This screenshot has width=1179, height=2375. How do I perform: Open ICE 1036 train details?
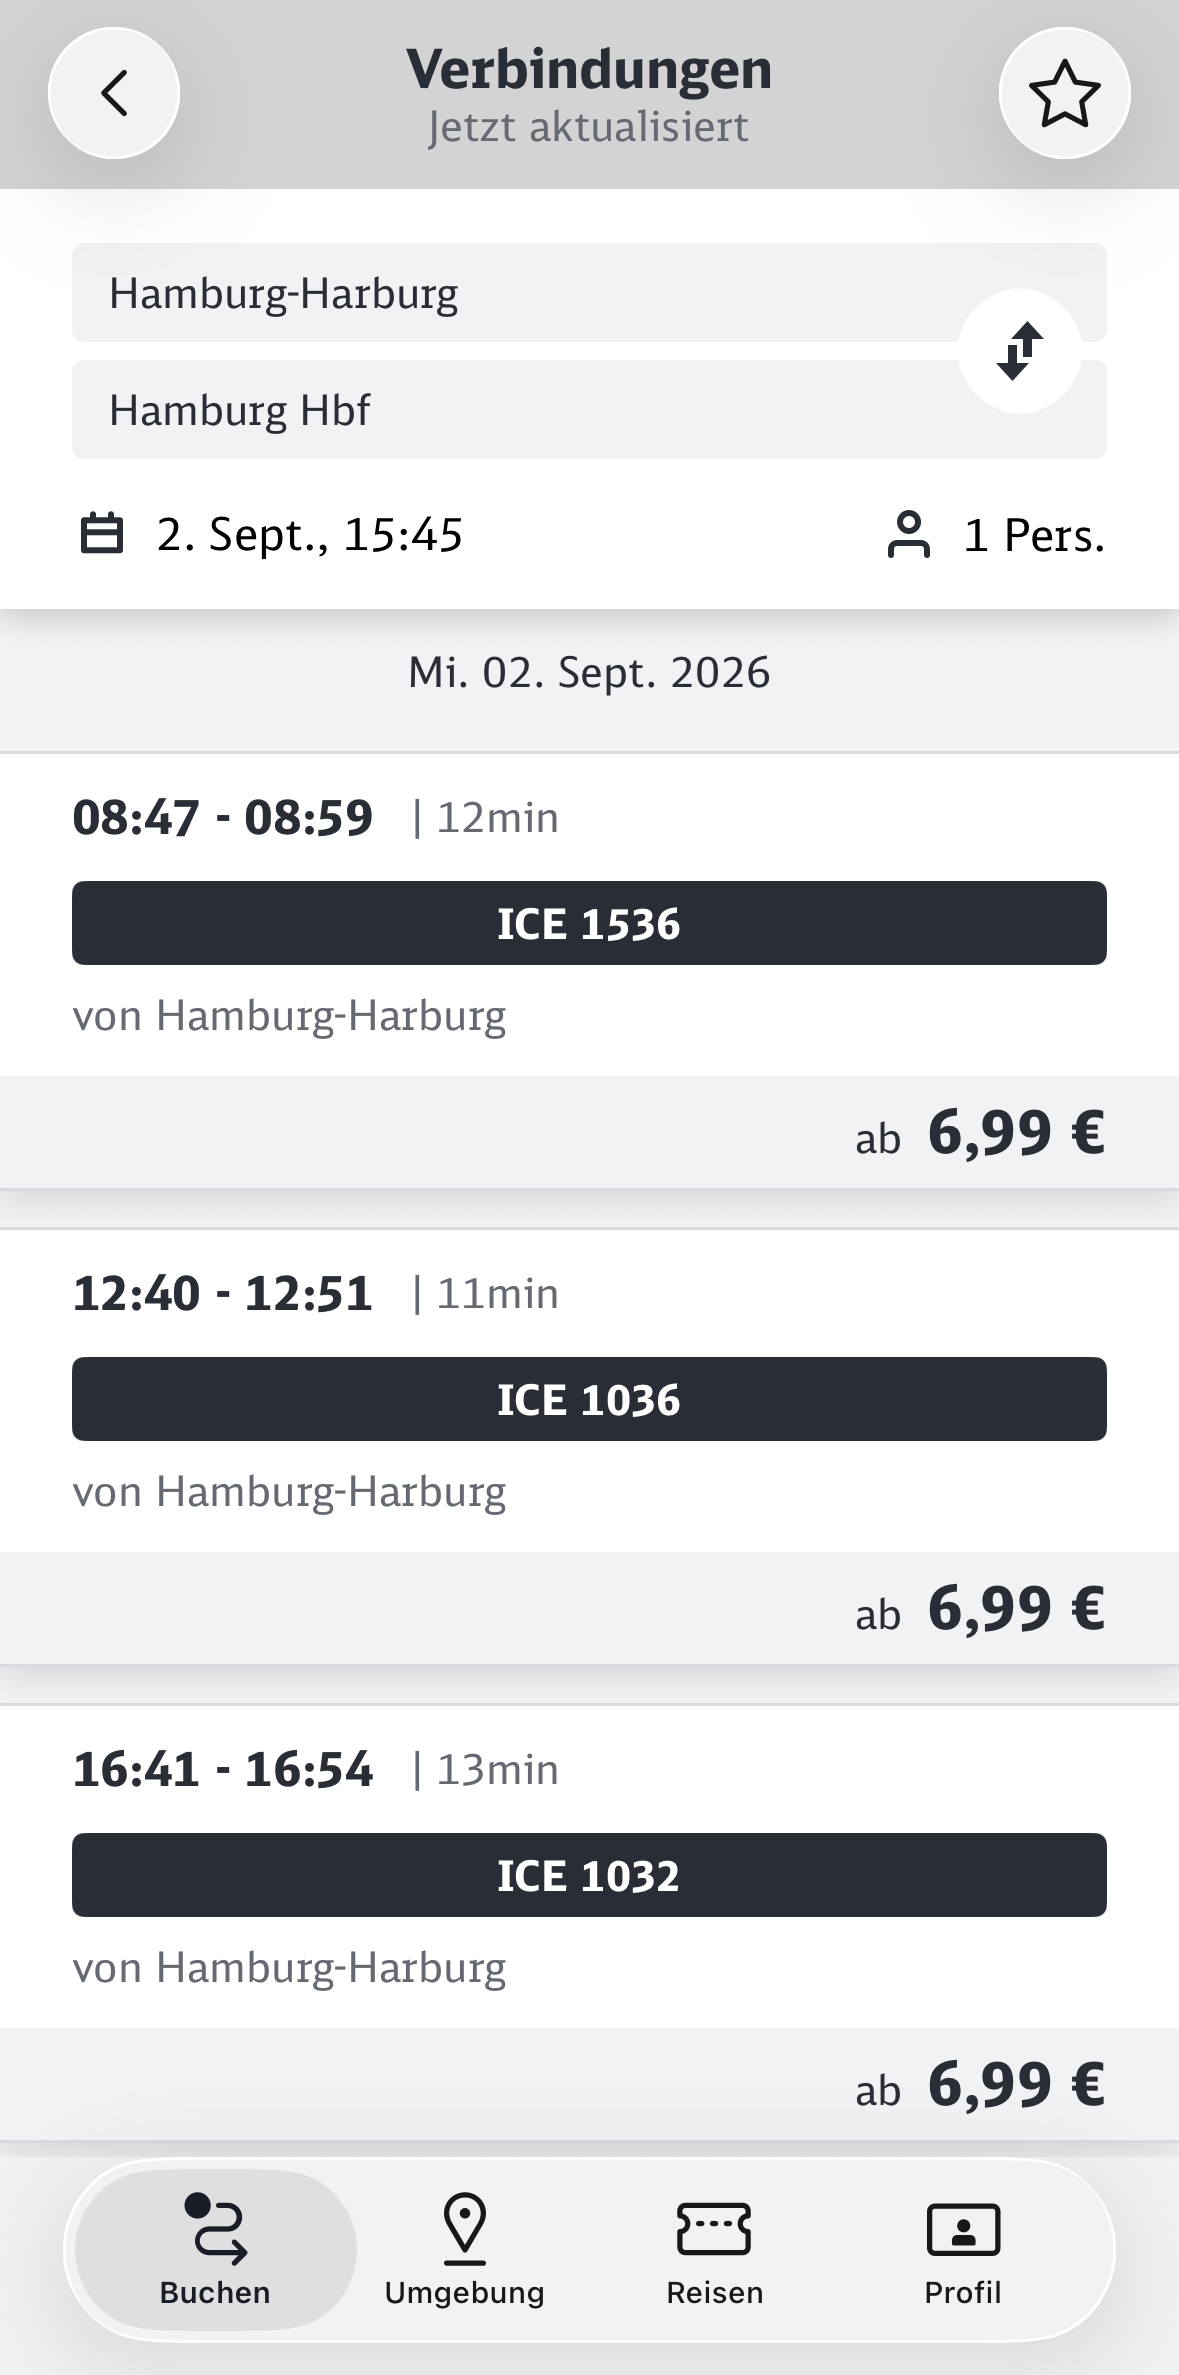click(x=589, y=1399)
